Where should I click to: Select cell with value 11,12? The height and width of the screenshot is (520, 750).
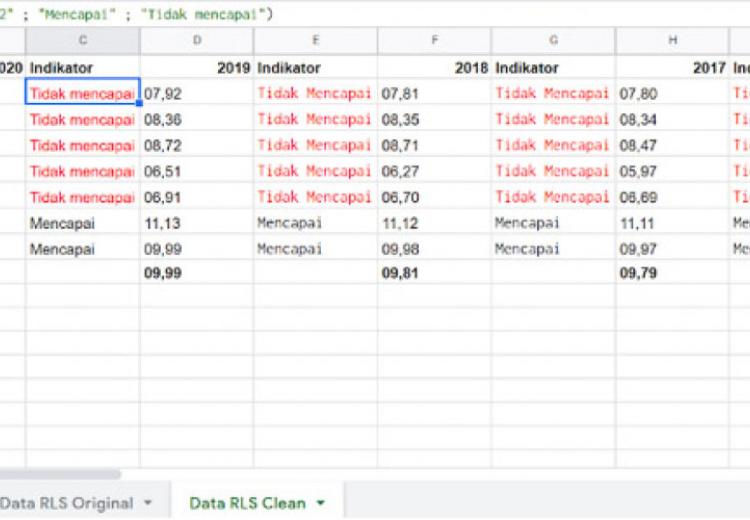coord(434,222)
